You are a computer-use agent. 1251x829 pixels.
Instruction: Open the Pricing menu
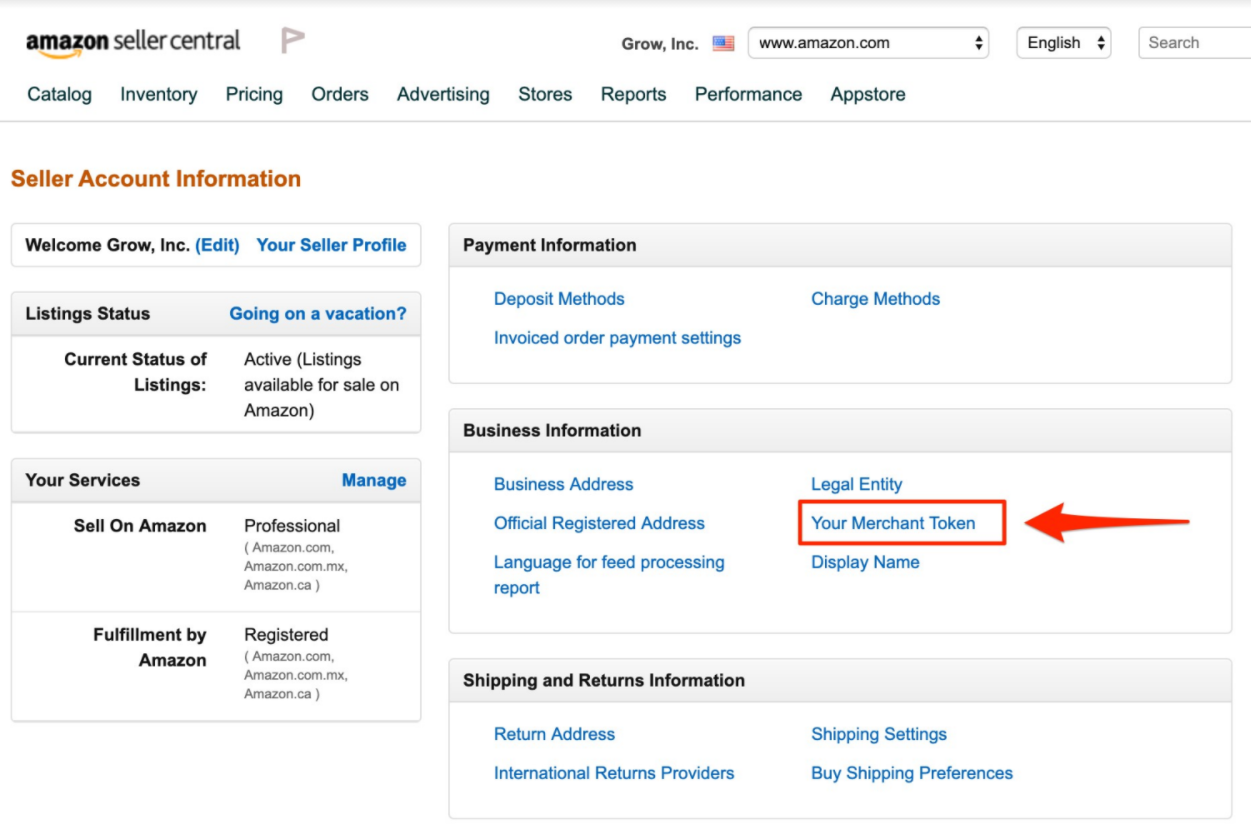[x=254, y=94]
